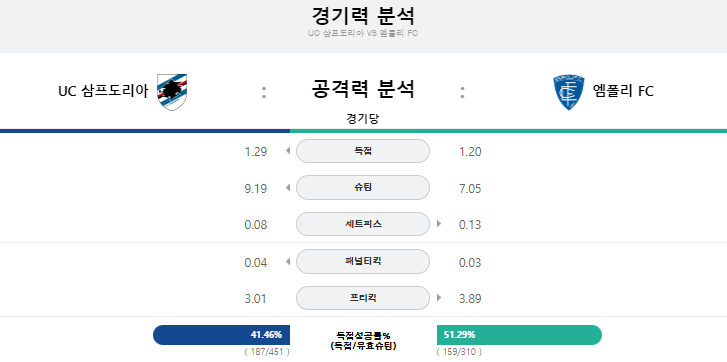
Task: Click the blue 41.46% success rate bar
Action: [222, 335]
